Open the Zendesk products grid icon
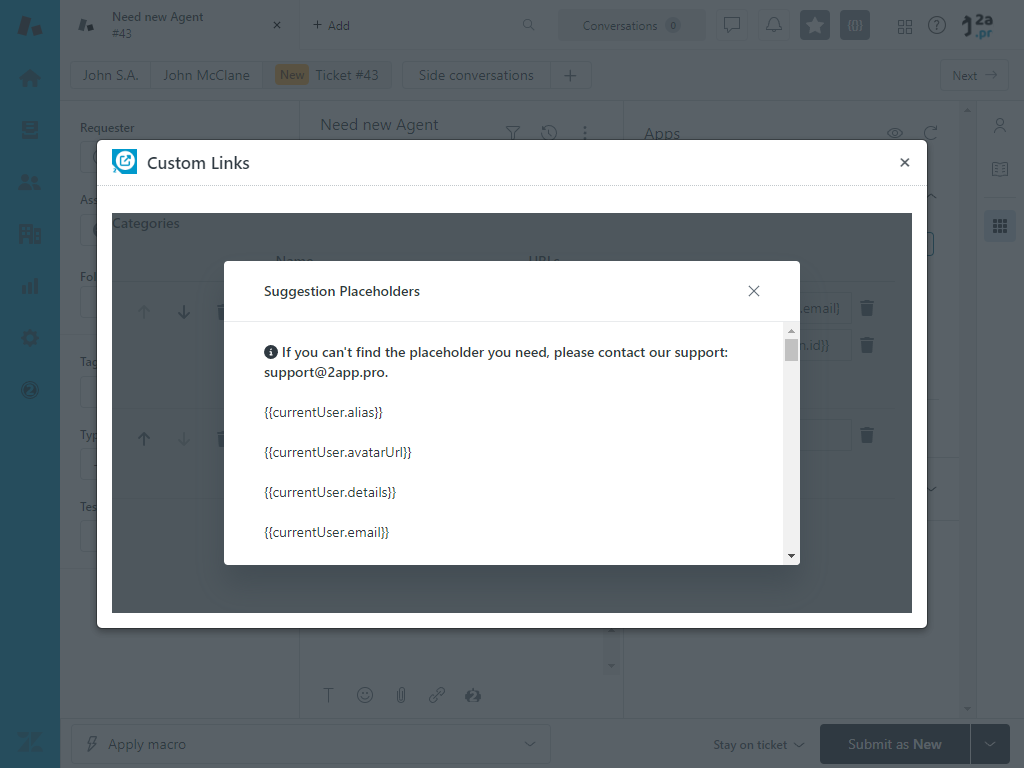This screenshot has width=1024, height=768. click(905, 26)
